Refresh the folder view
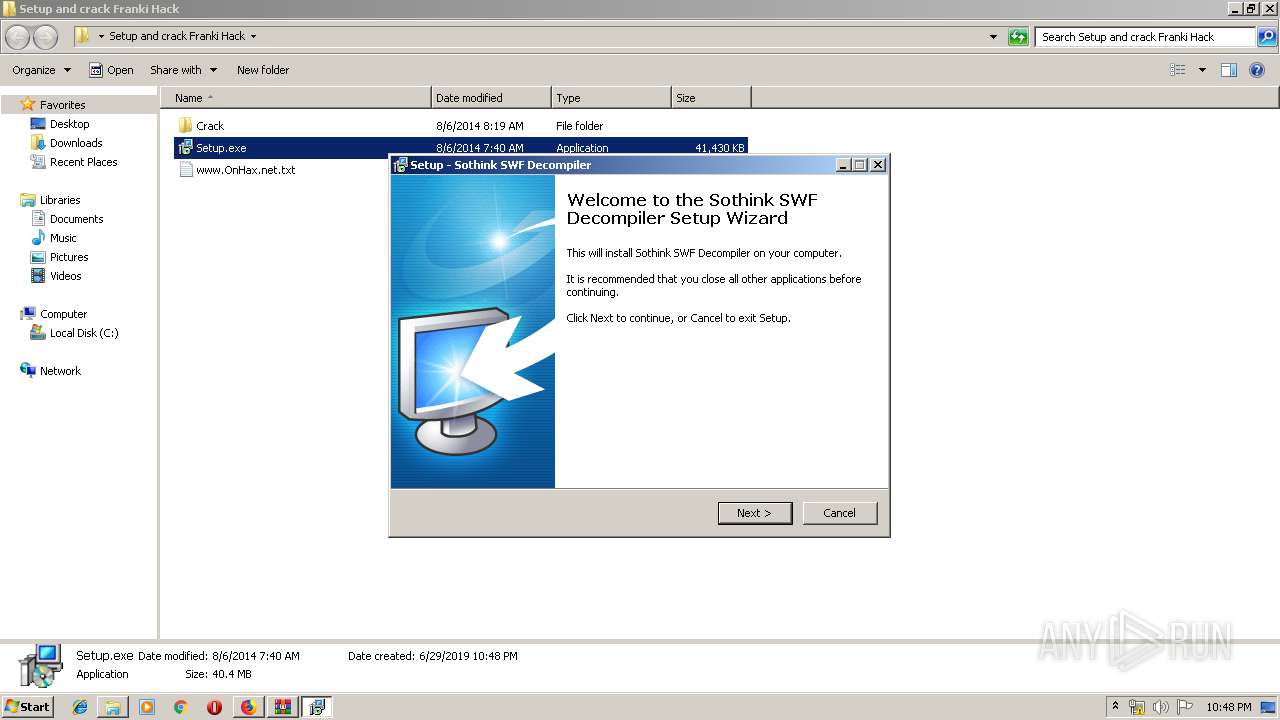1280x720 pixels. [1018, 37]
